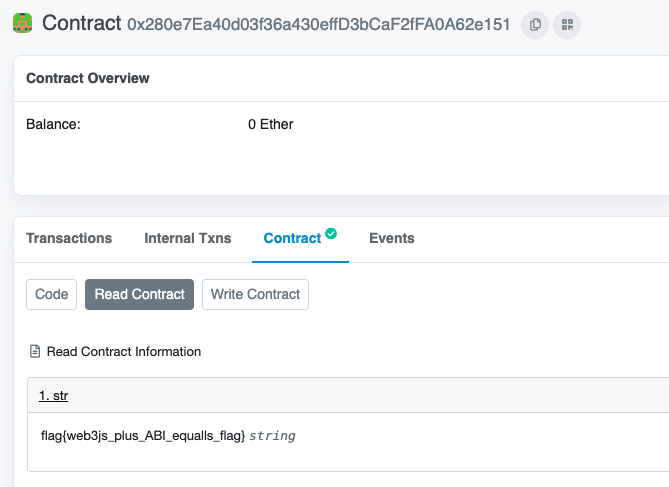Screen dimensions: 669x487
Task: Click the document icon beside Read Contract Information
Action: [x=36, y=352]
